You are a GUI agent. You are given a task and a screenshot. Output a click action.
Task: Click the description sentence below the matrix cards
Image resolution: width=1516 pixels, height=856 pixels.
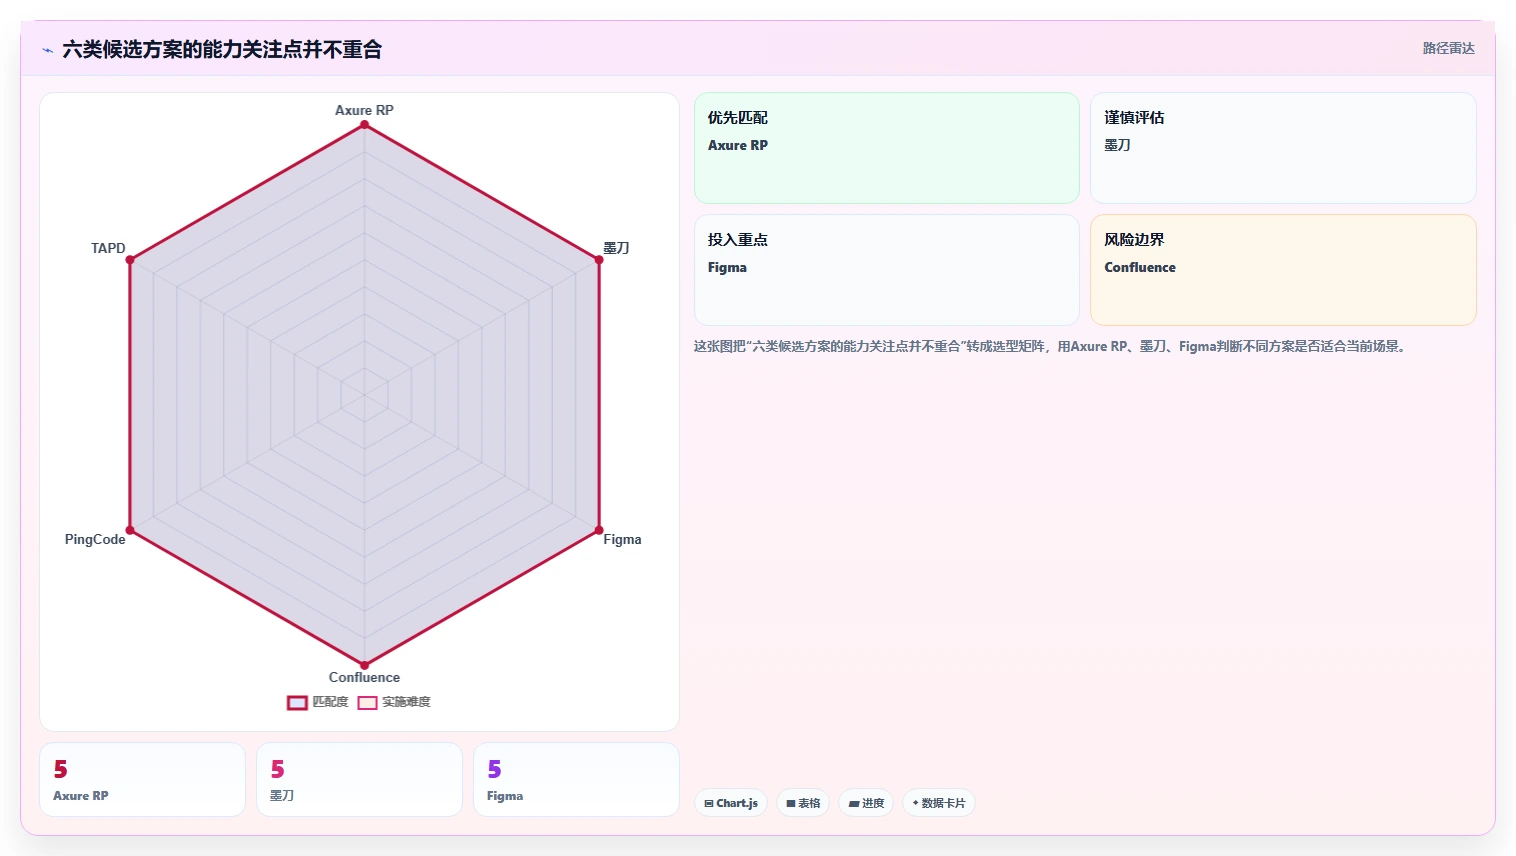pyautogui.click(x=1051, y=346)
